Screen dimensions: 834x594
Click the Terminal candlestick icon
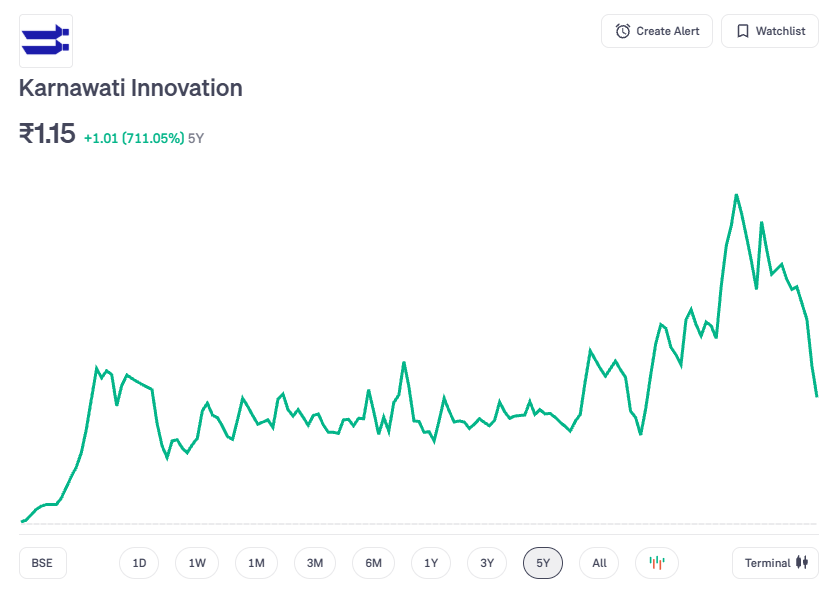pyautogui.click(x=802, y=563)
